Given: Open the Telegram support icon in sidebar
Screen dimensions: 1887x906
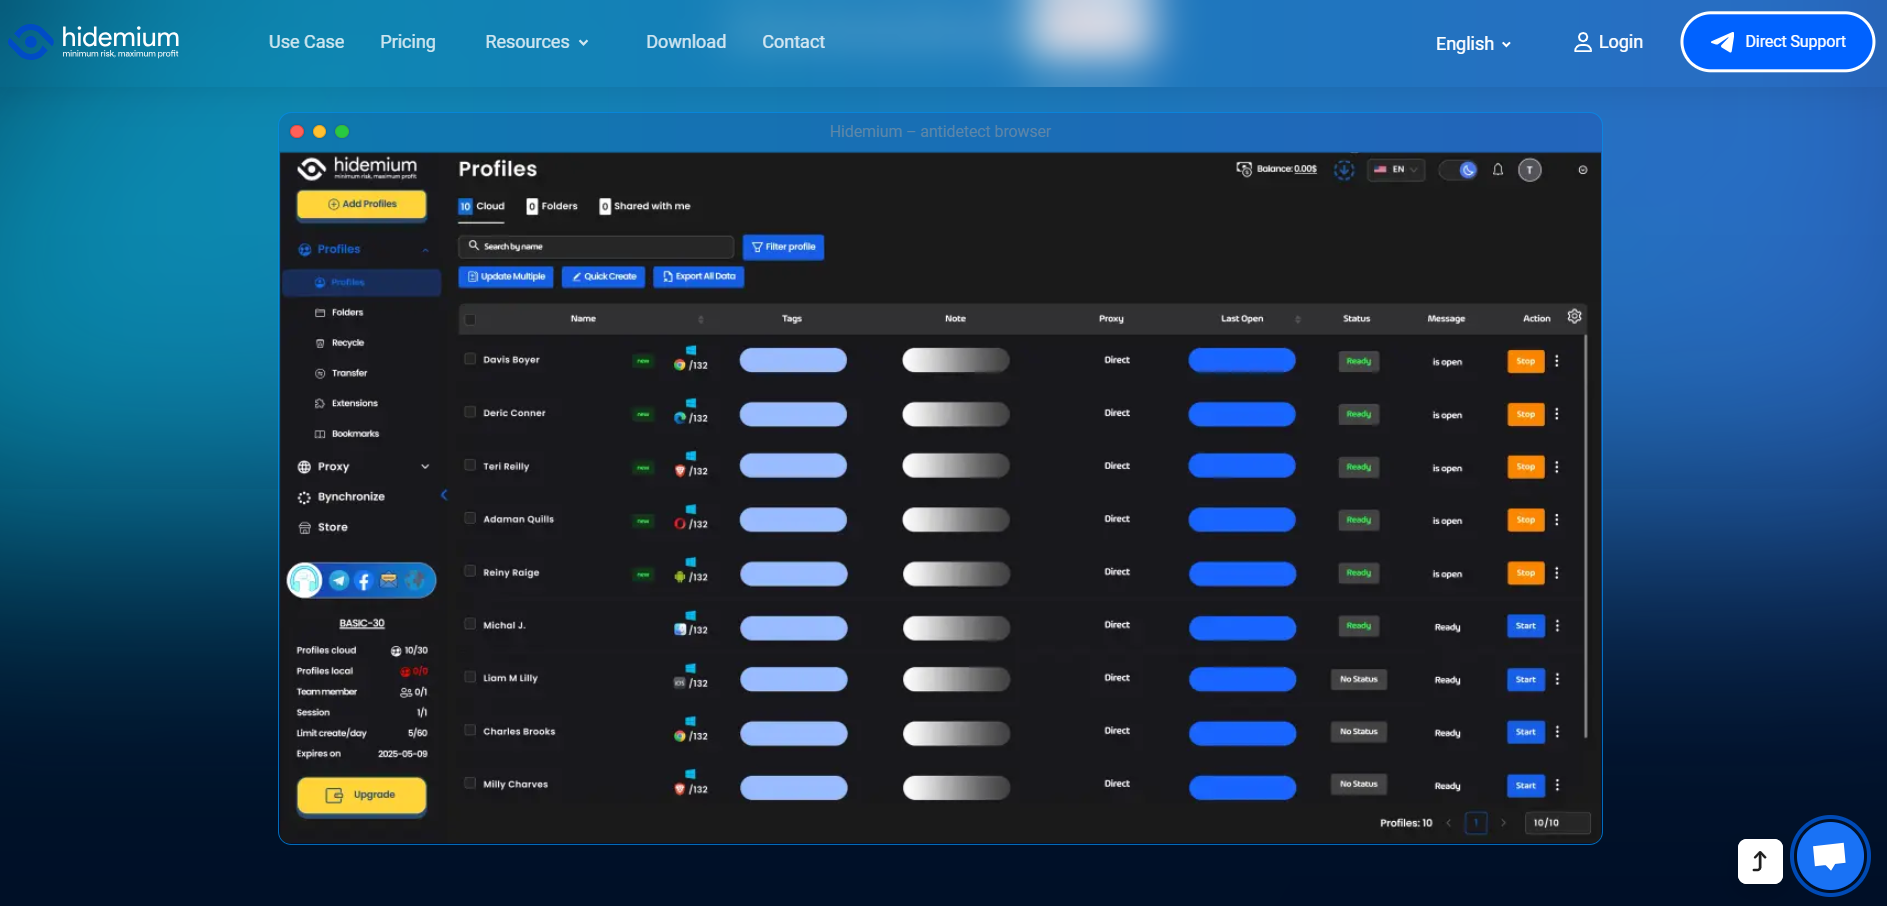Looking at the screenshot, I should click(x=341, y=580).
